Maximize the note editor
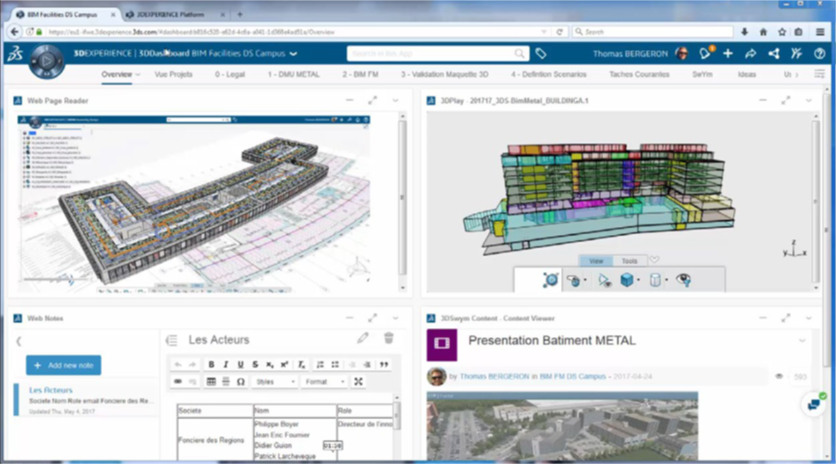Screen dimensions: 836x464 tap(358, 381)
